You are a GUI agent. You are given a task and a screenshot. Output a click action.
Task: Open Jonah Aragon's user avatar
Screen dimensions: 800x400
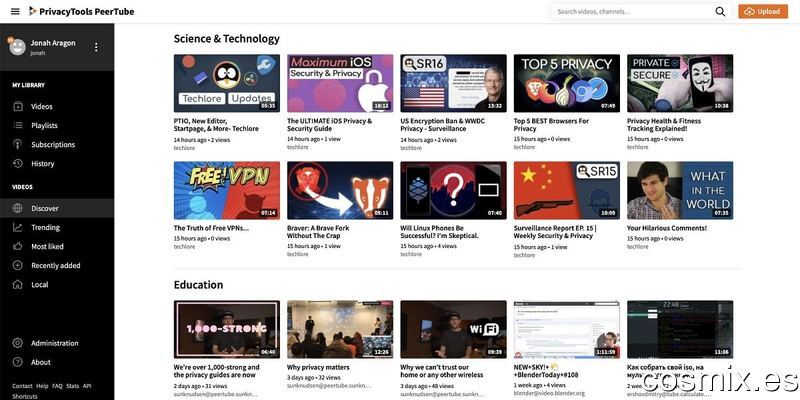click(17, 47)
